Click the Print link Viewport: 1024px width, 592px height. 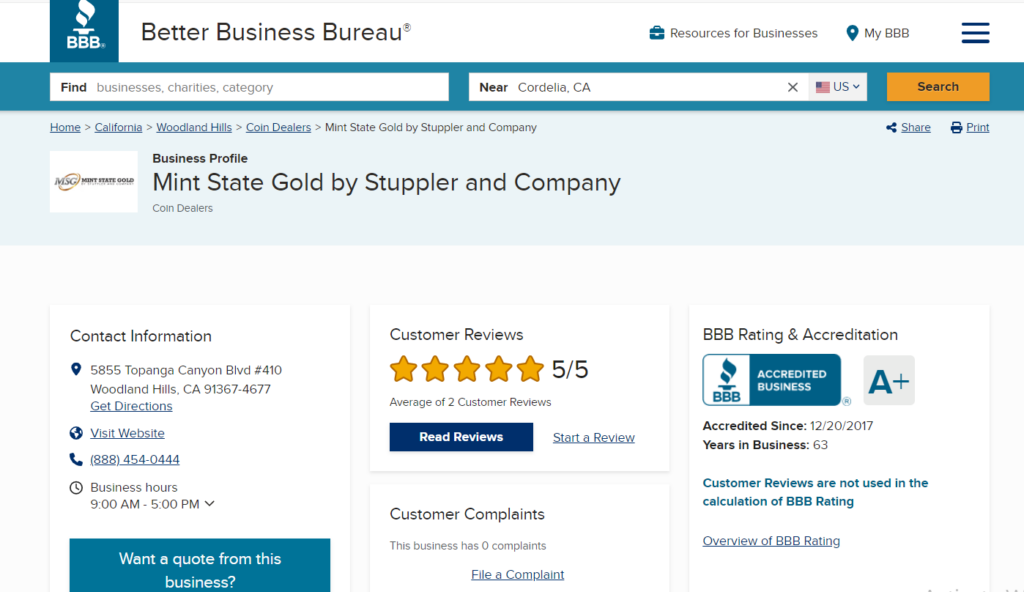(978, 127)
